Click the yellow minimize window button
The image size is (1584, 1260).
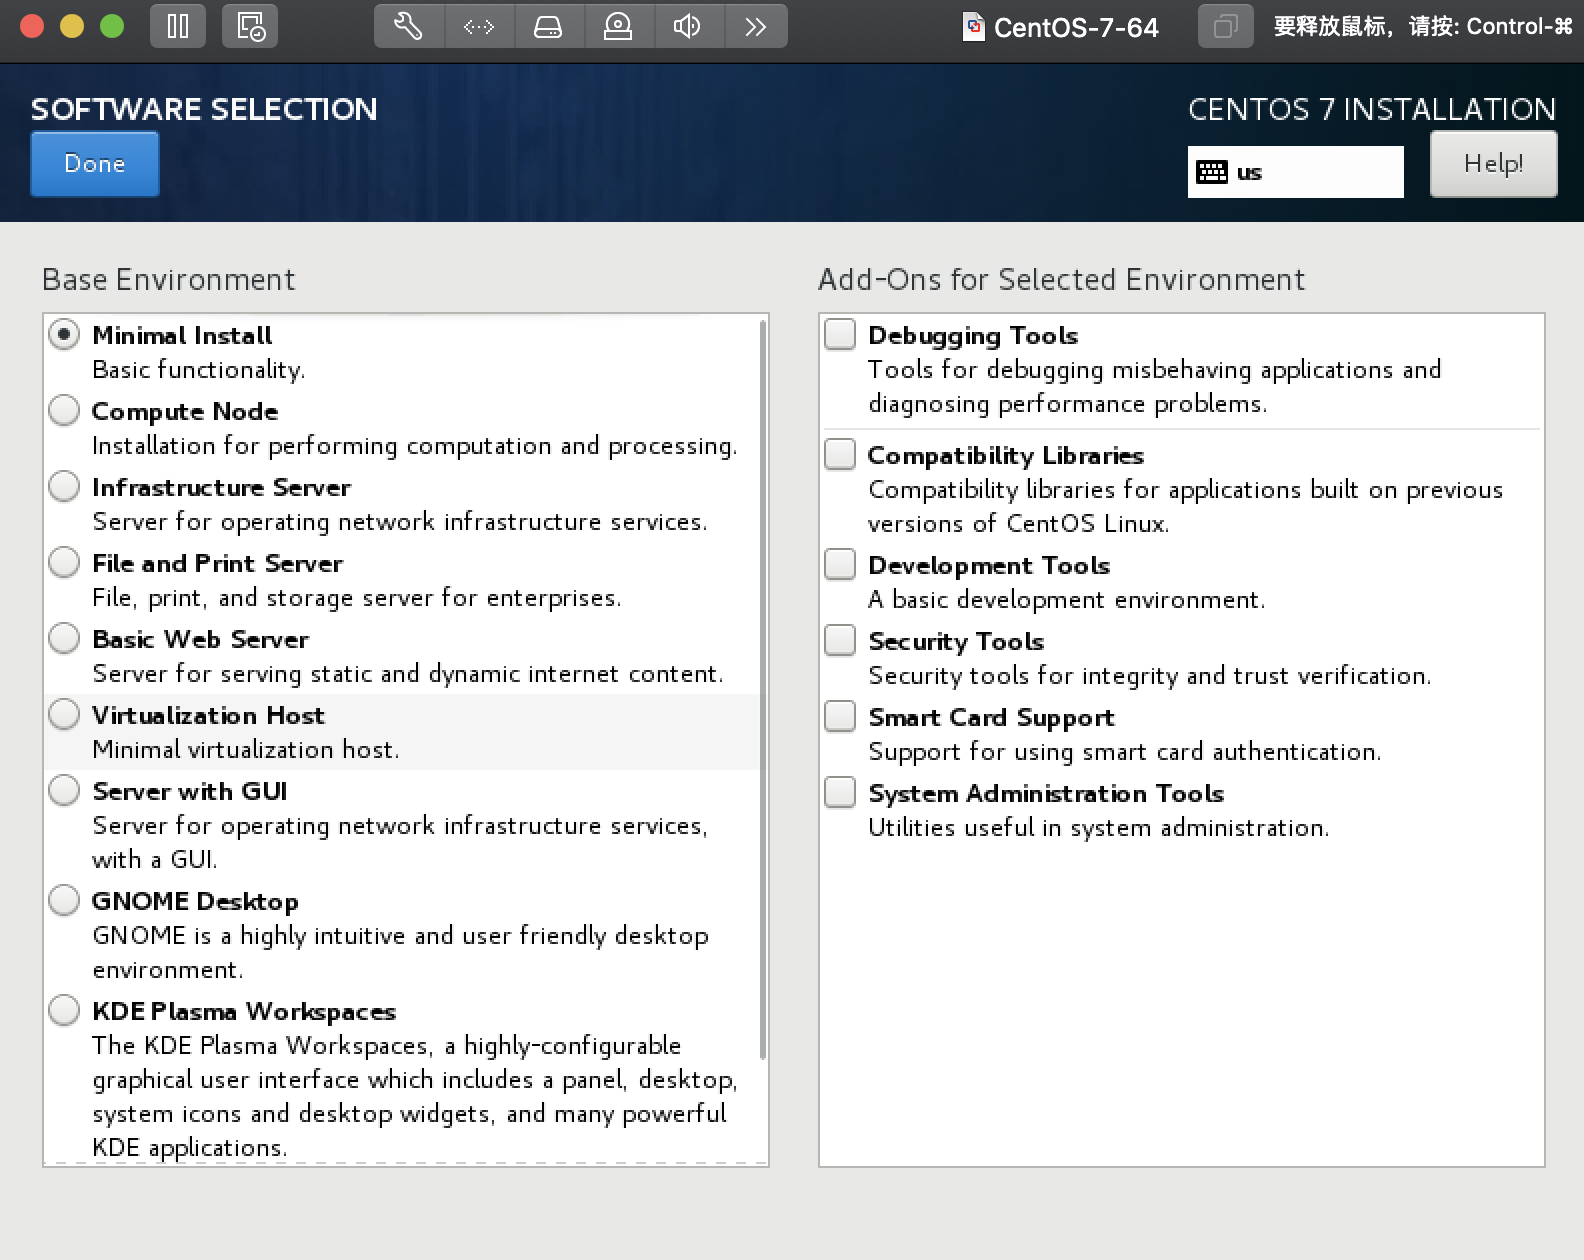pyautogui.click(x=72, y=26)
